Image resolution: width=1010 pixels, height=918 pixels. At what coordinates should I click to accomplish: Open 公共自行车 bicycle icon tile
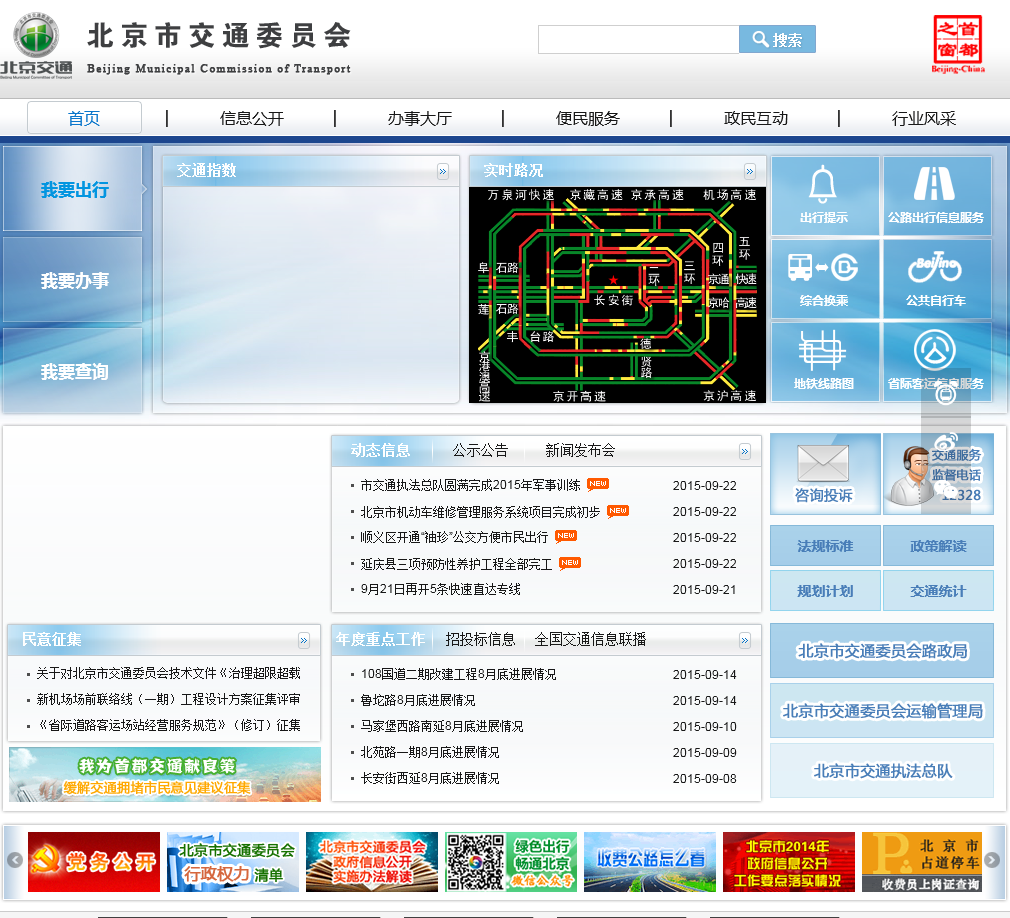click(x=937, y=279)
